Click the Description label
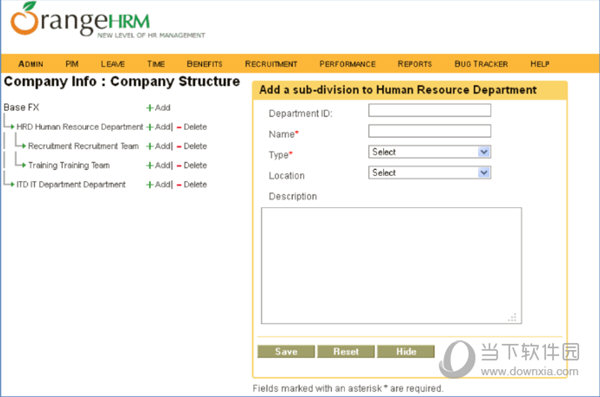Screen dimensions: 600x397 pyautogui.click(x=293, y=196)
